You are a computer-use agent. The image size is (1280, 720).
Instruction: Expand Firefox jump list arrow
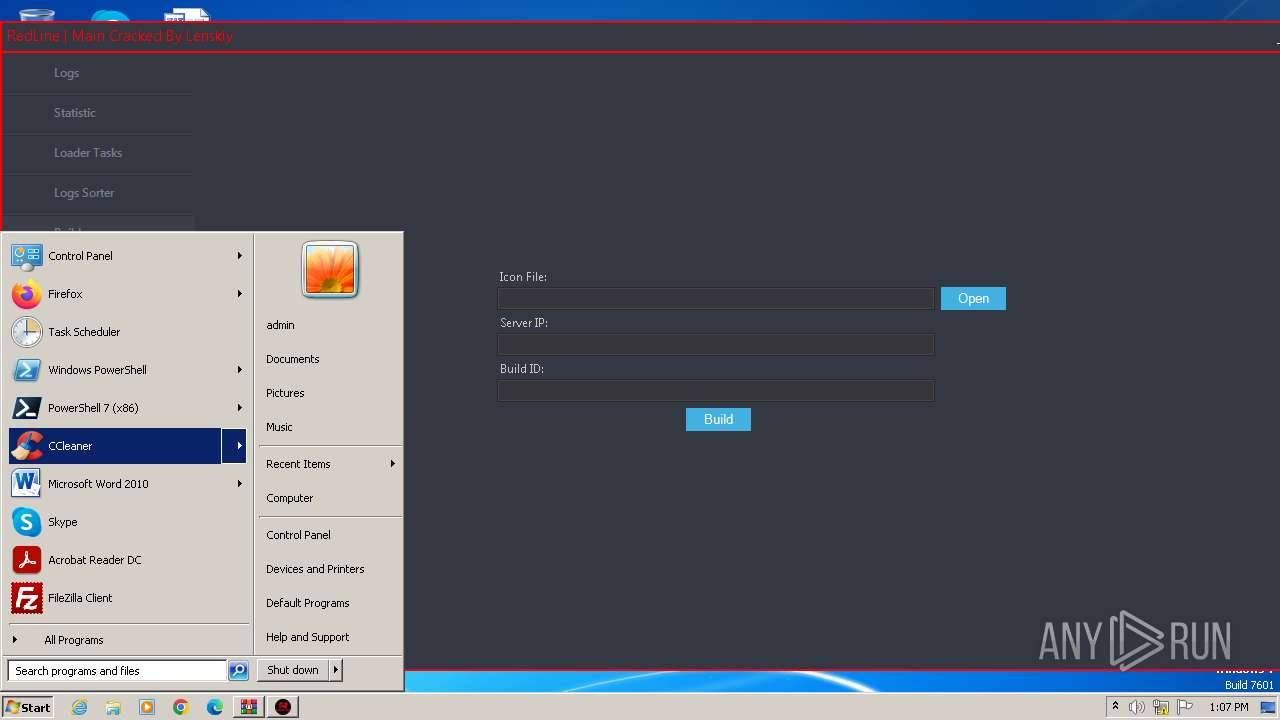coord(240,294)
